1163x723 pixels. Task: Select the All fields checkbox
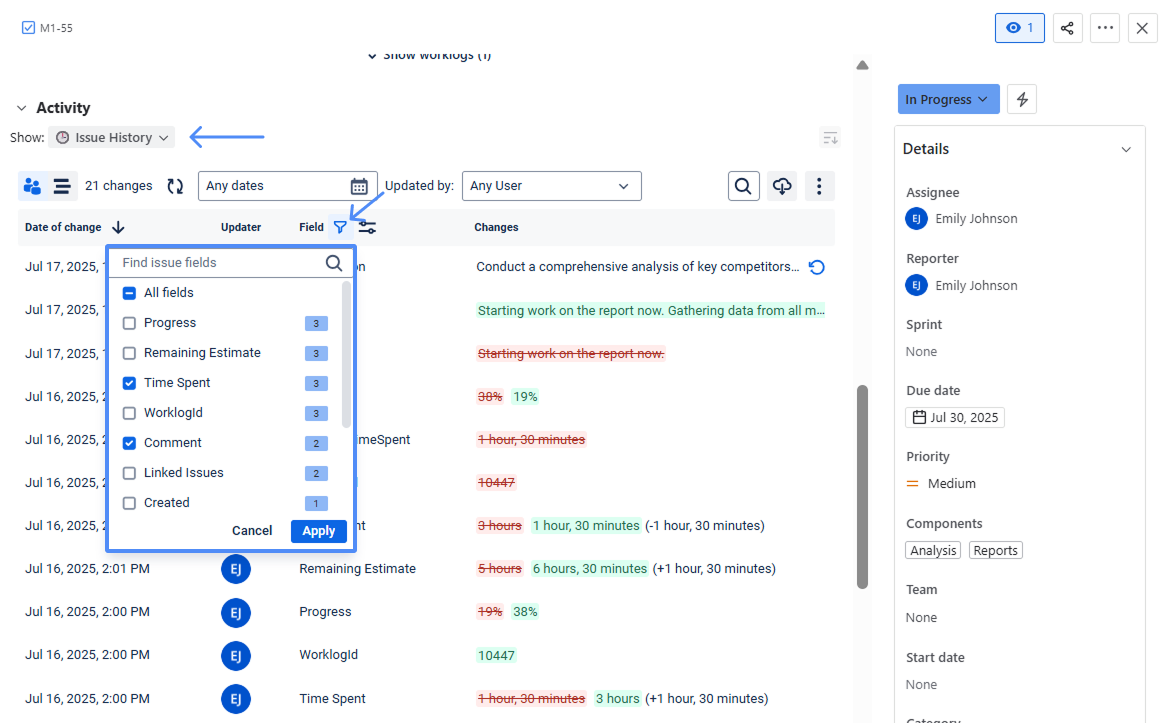point(128,292)
